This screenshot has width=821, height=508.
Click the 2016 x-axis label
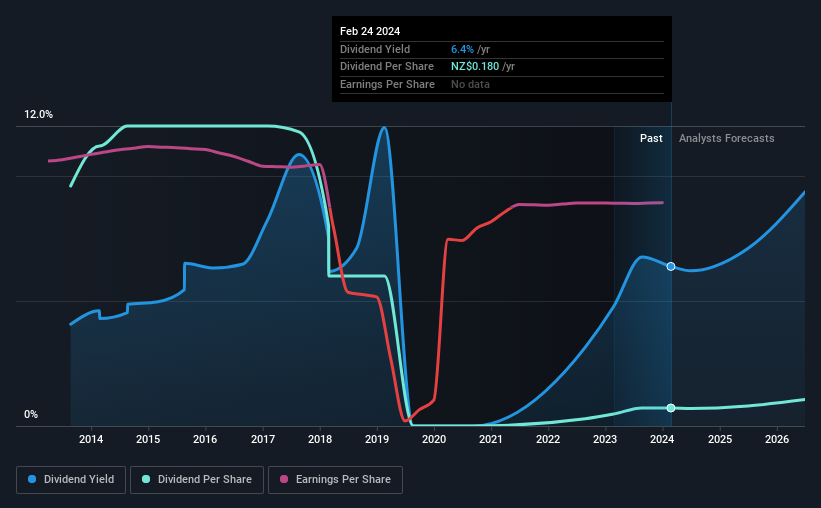pos(205,439)
